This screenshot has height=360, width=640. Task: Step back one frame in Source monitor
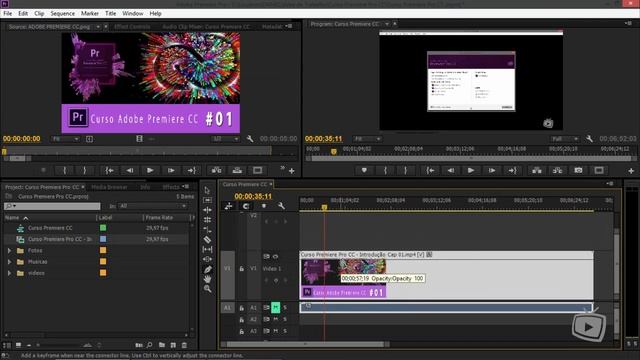130,170
